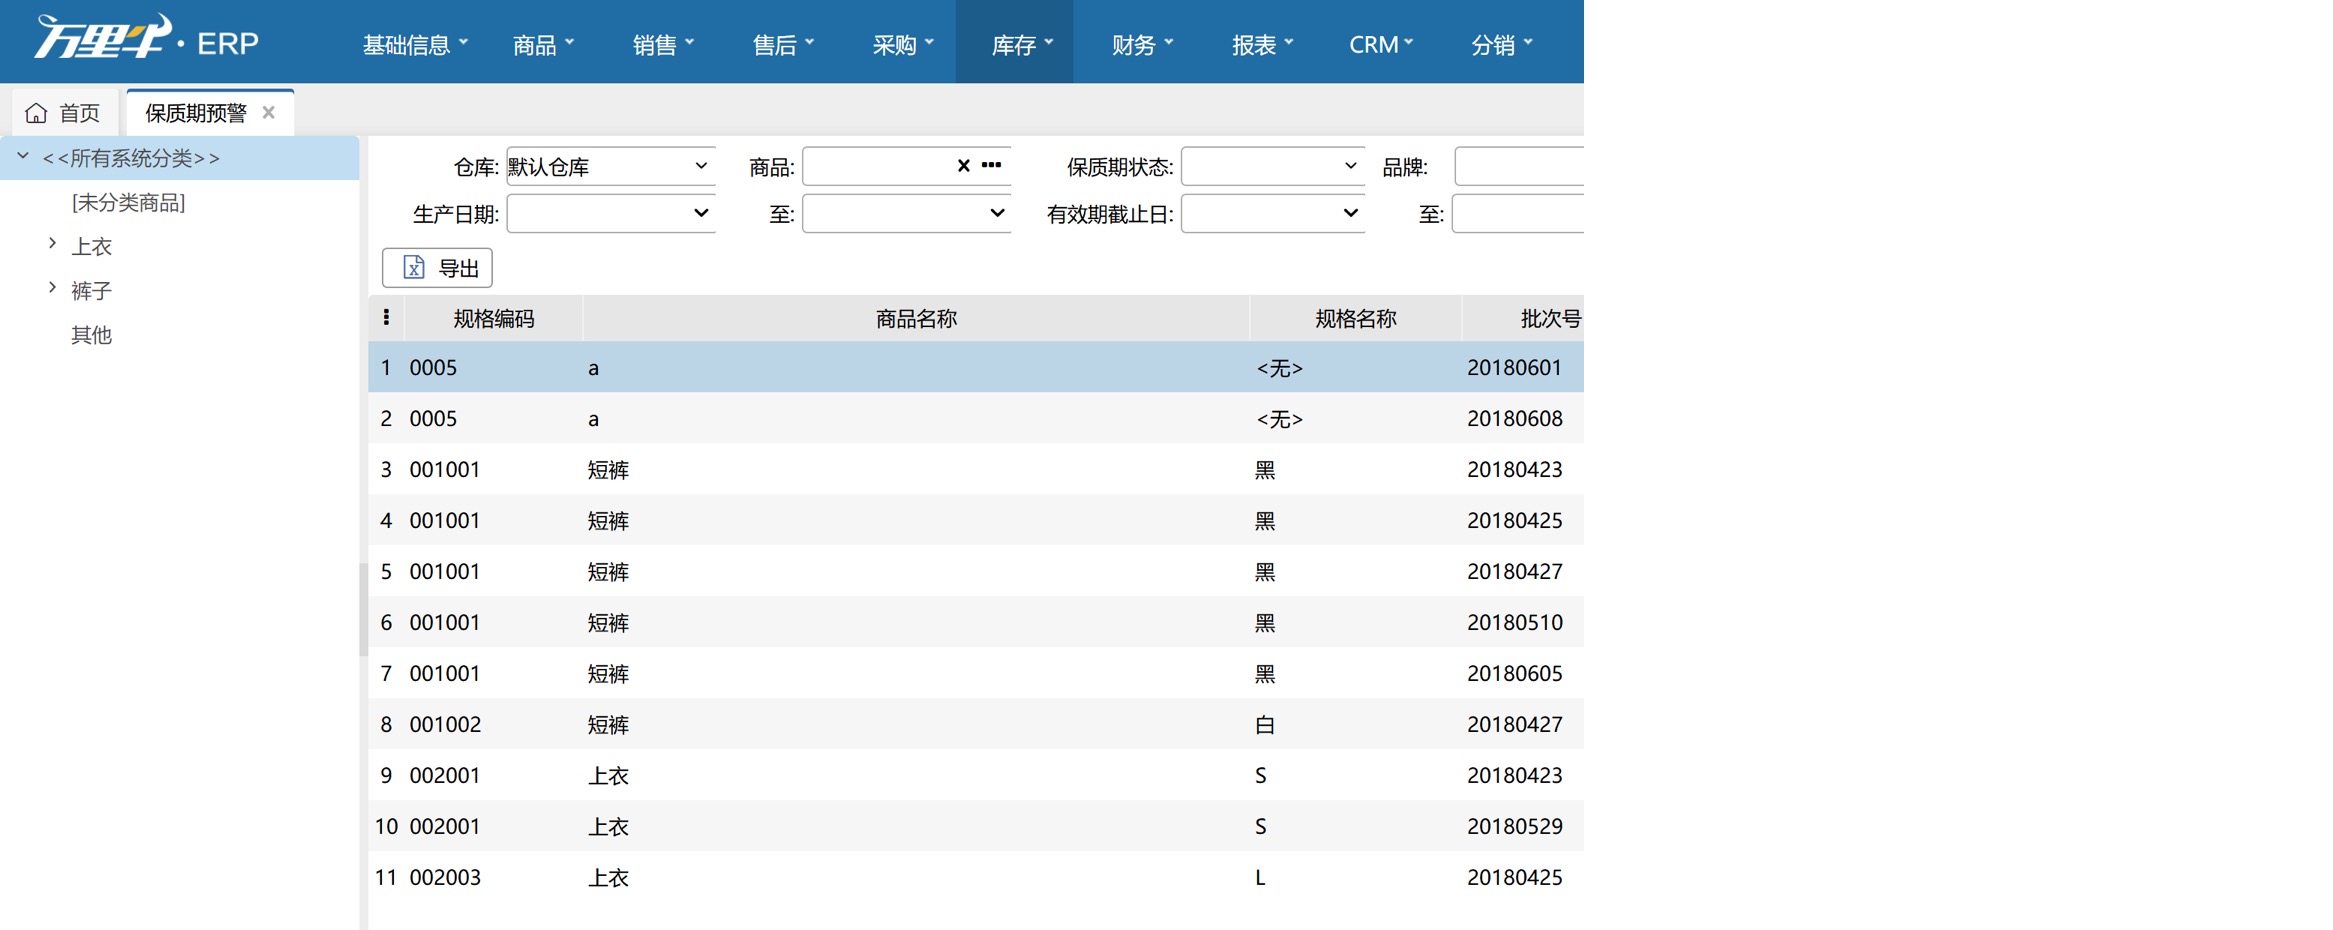Open the 财务 menu
This screenshot has height=930, width=2333.
pyautogui.click(x=1143, y=45)
